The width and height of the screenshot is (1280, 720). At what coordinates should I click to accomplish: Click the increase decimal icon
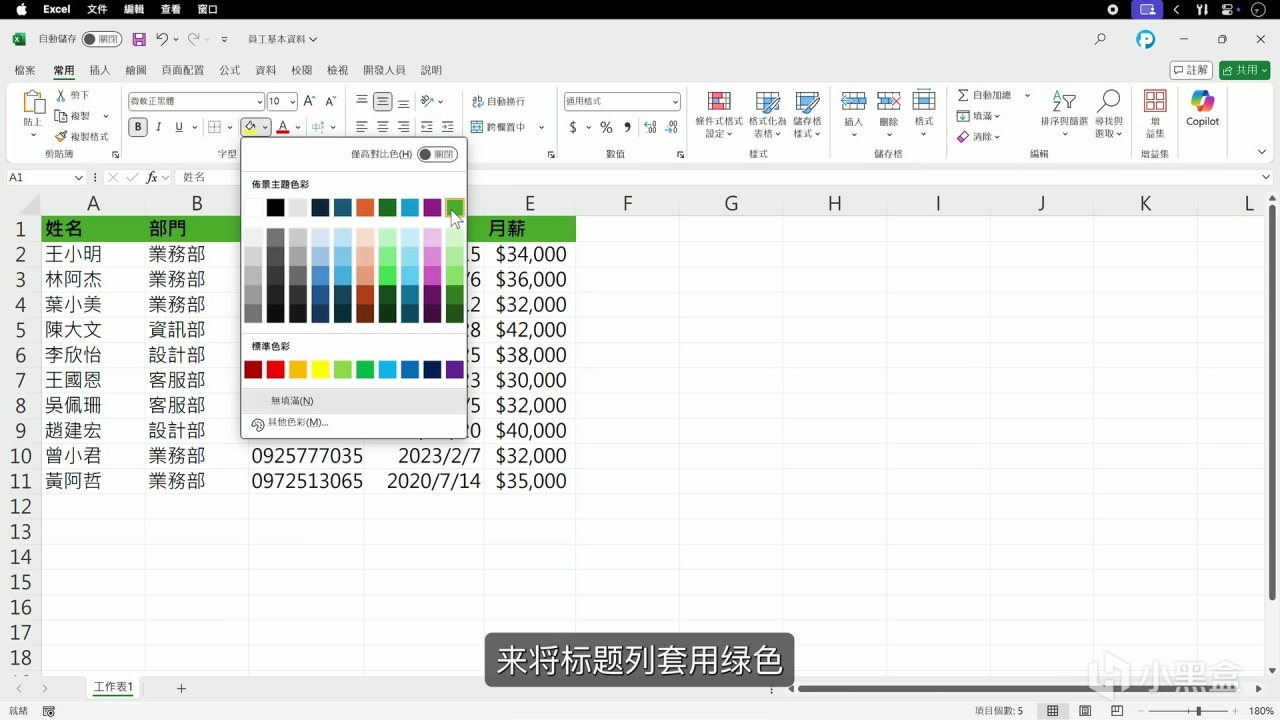pos(650,127)
